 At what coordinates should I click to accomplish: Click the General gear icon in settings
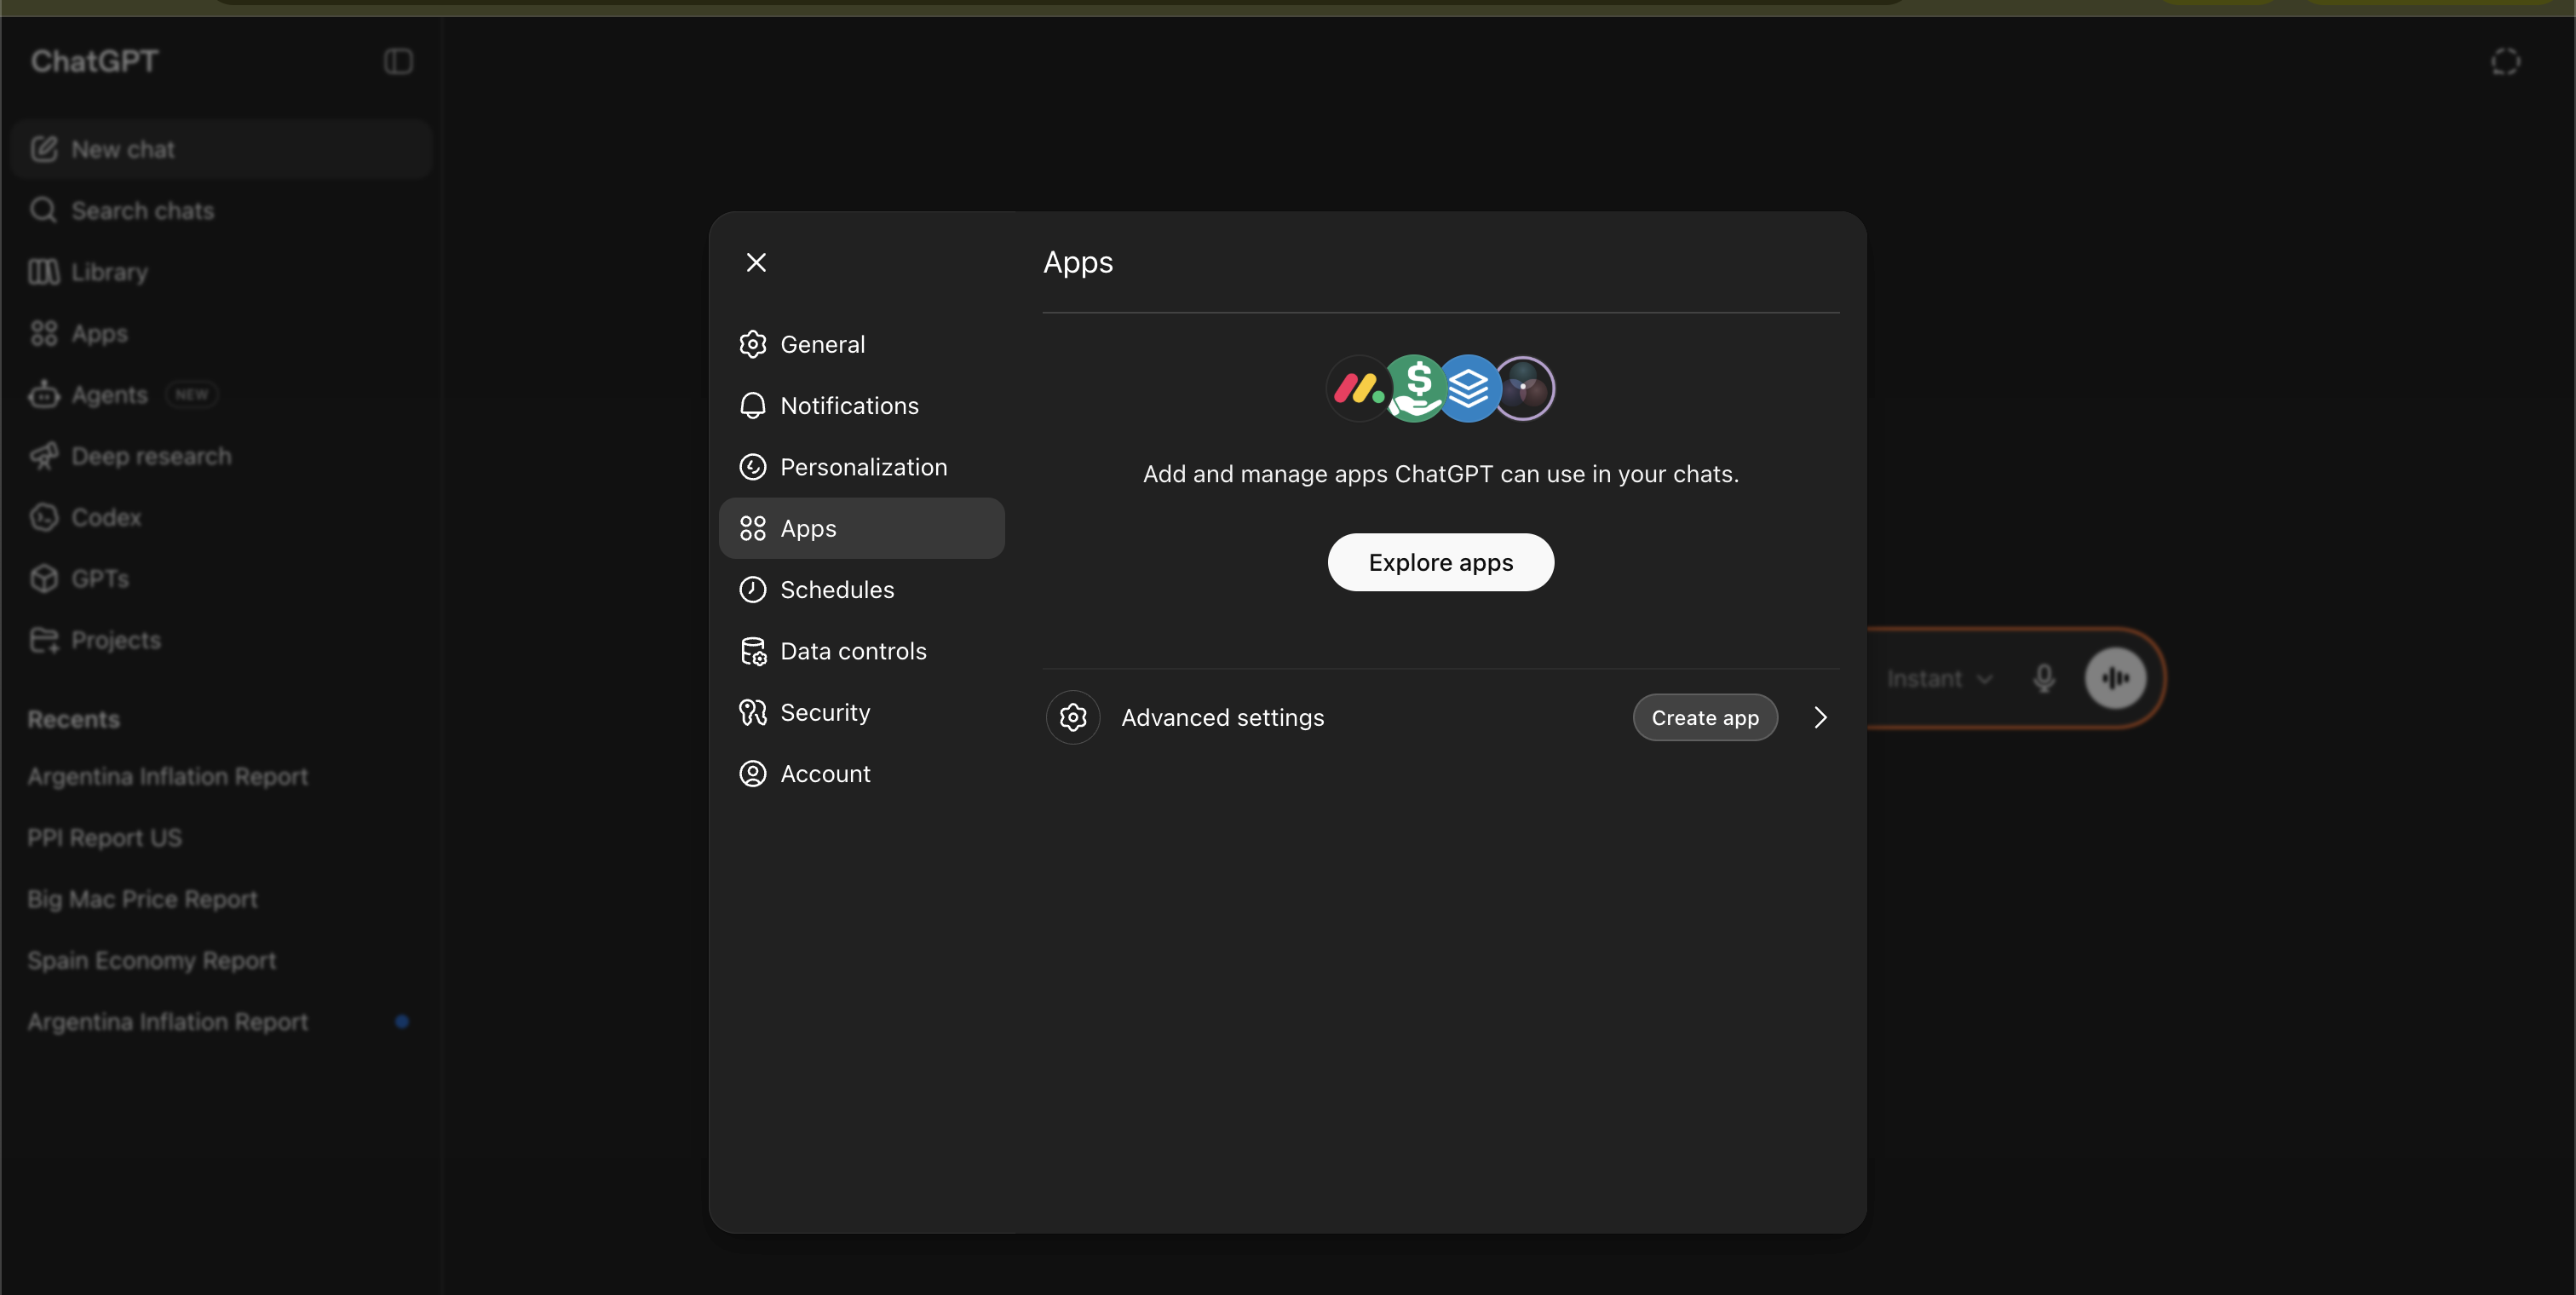pyautogui.click(x=752, y=344)
